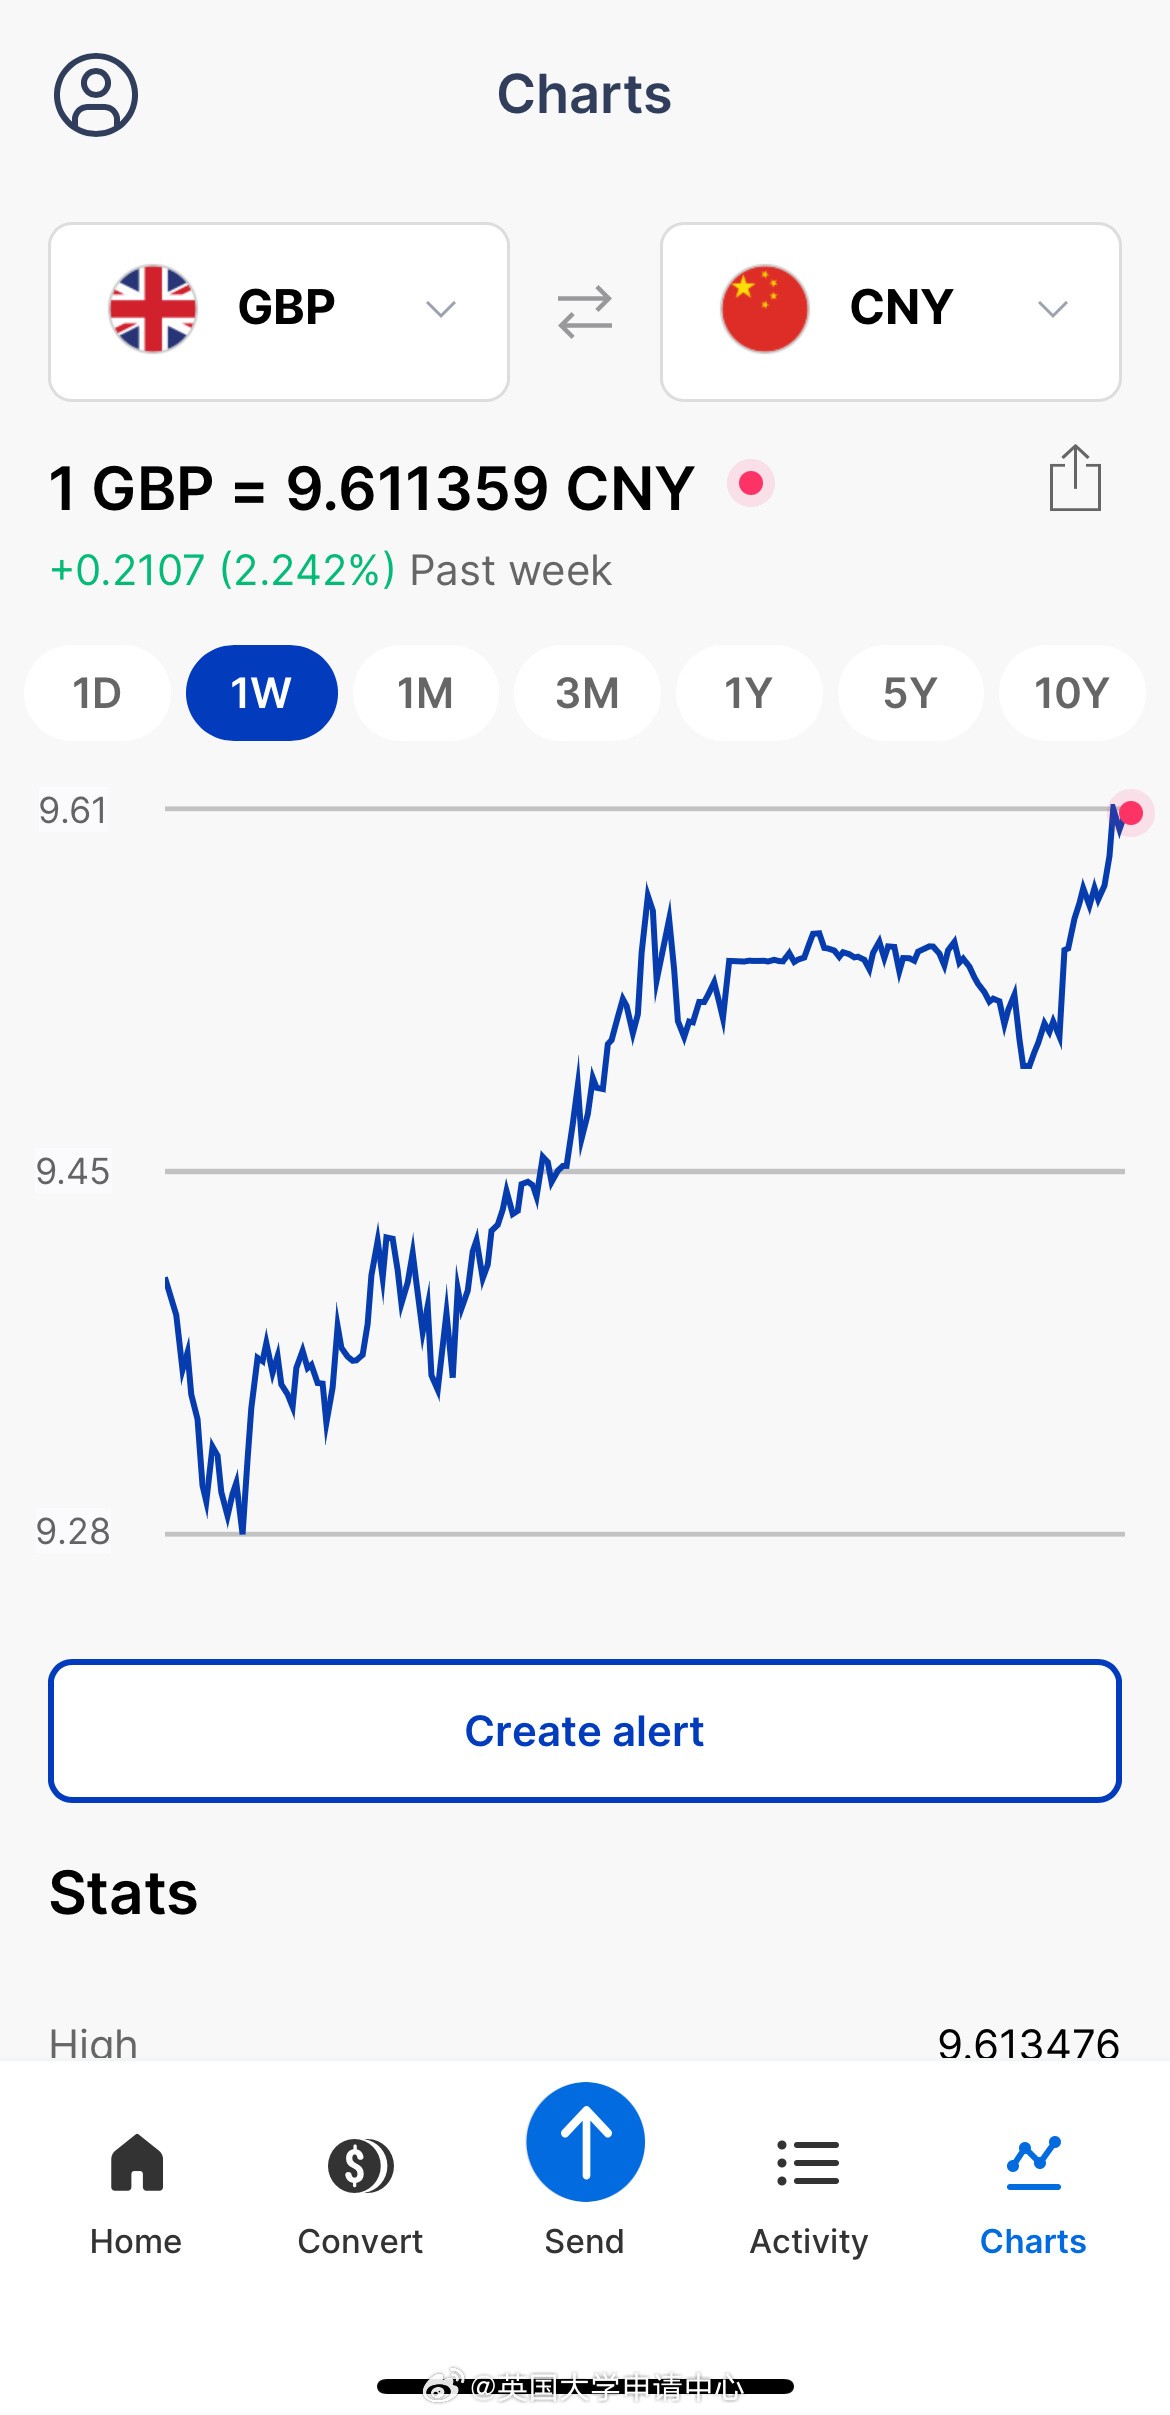
Task: Choose the 10Y range tab
Action: pos(1071,693)
